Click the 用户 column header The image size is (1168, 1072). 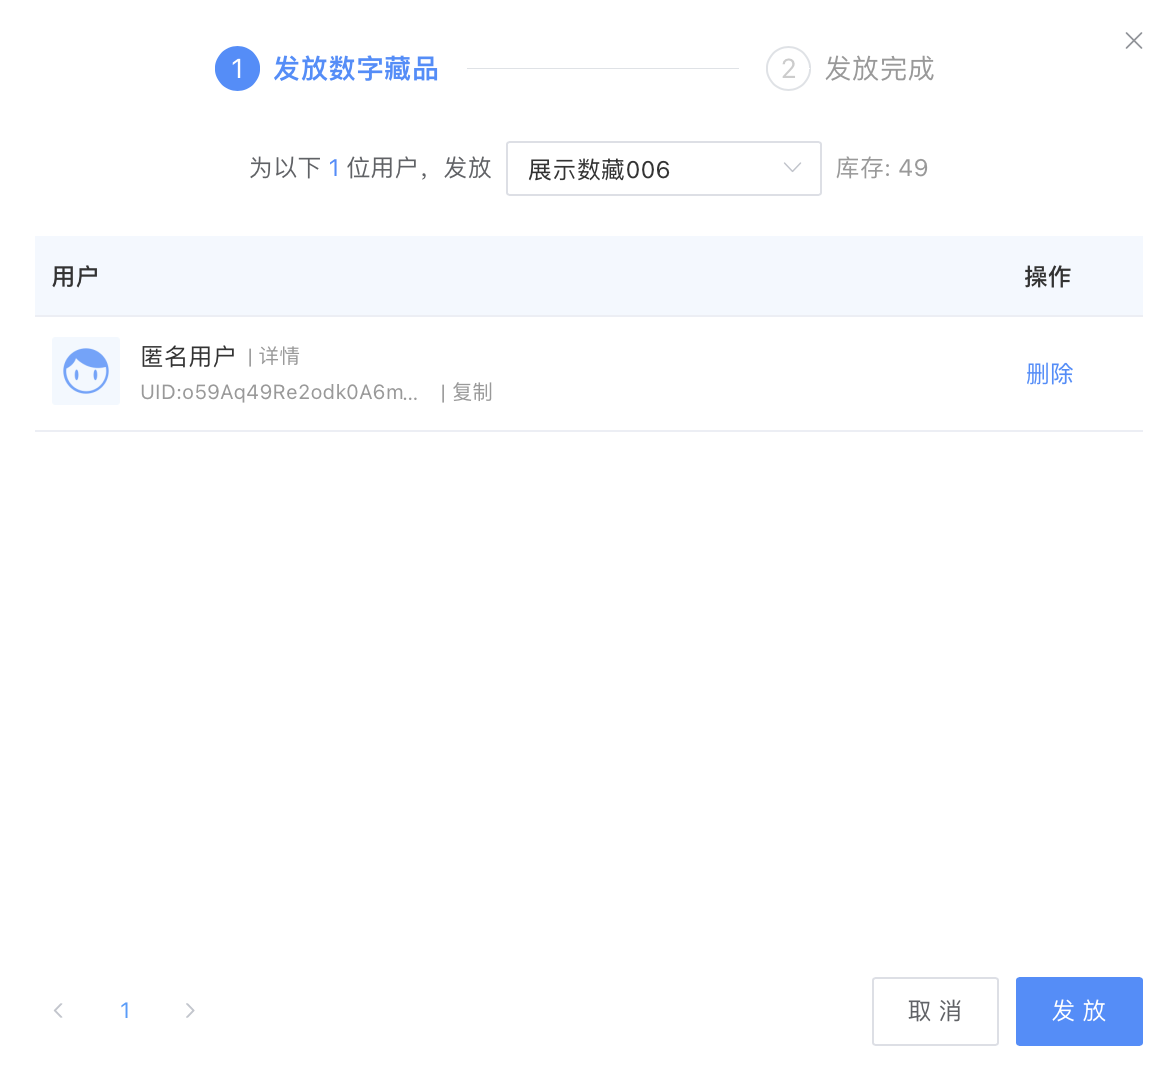tap(74, 276)
